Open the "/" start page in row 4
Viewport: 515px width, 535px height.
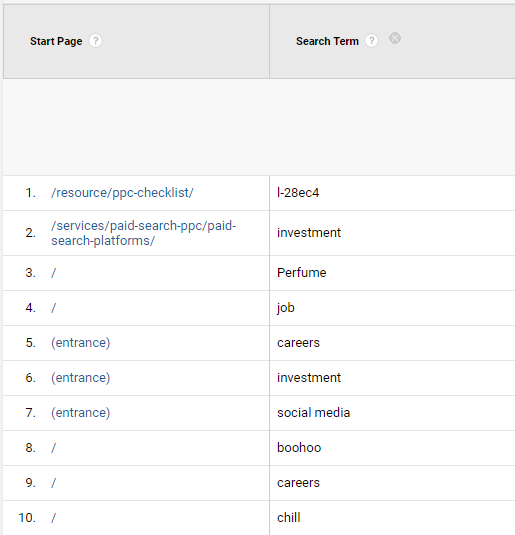click(54, 308)
